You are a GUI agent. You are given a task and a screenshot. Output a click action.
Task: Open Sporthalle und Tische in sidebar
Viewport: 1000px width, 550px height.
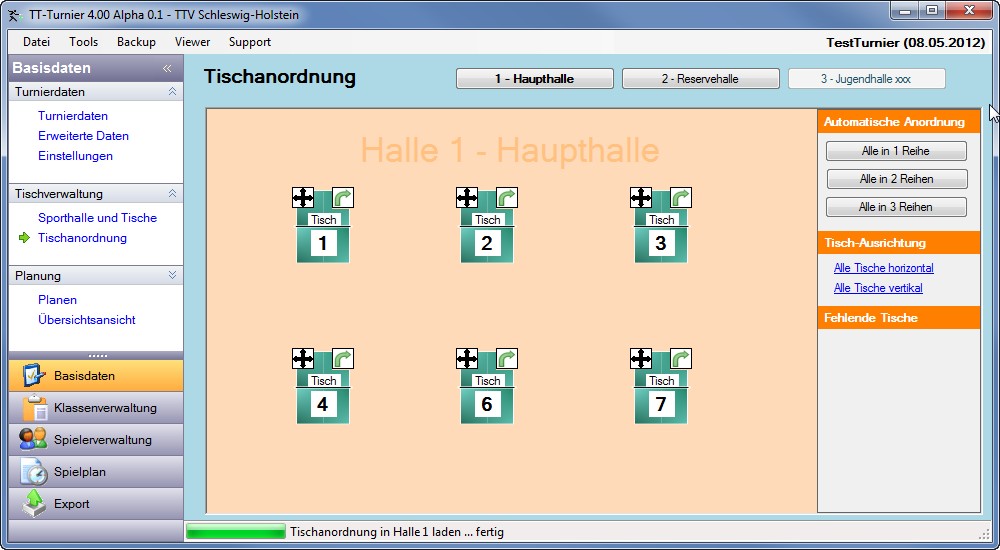click(97, 218)
